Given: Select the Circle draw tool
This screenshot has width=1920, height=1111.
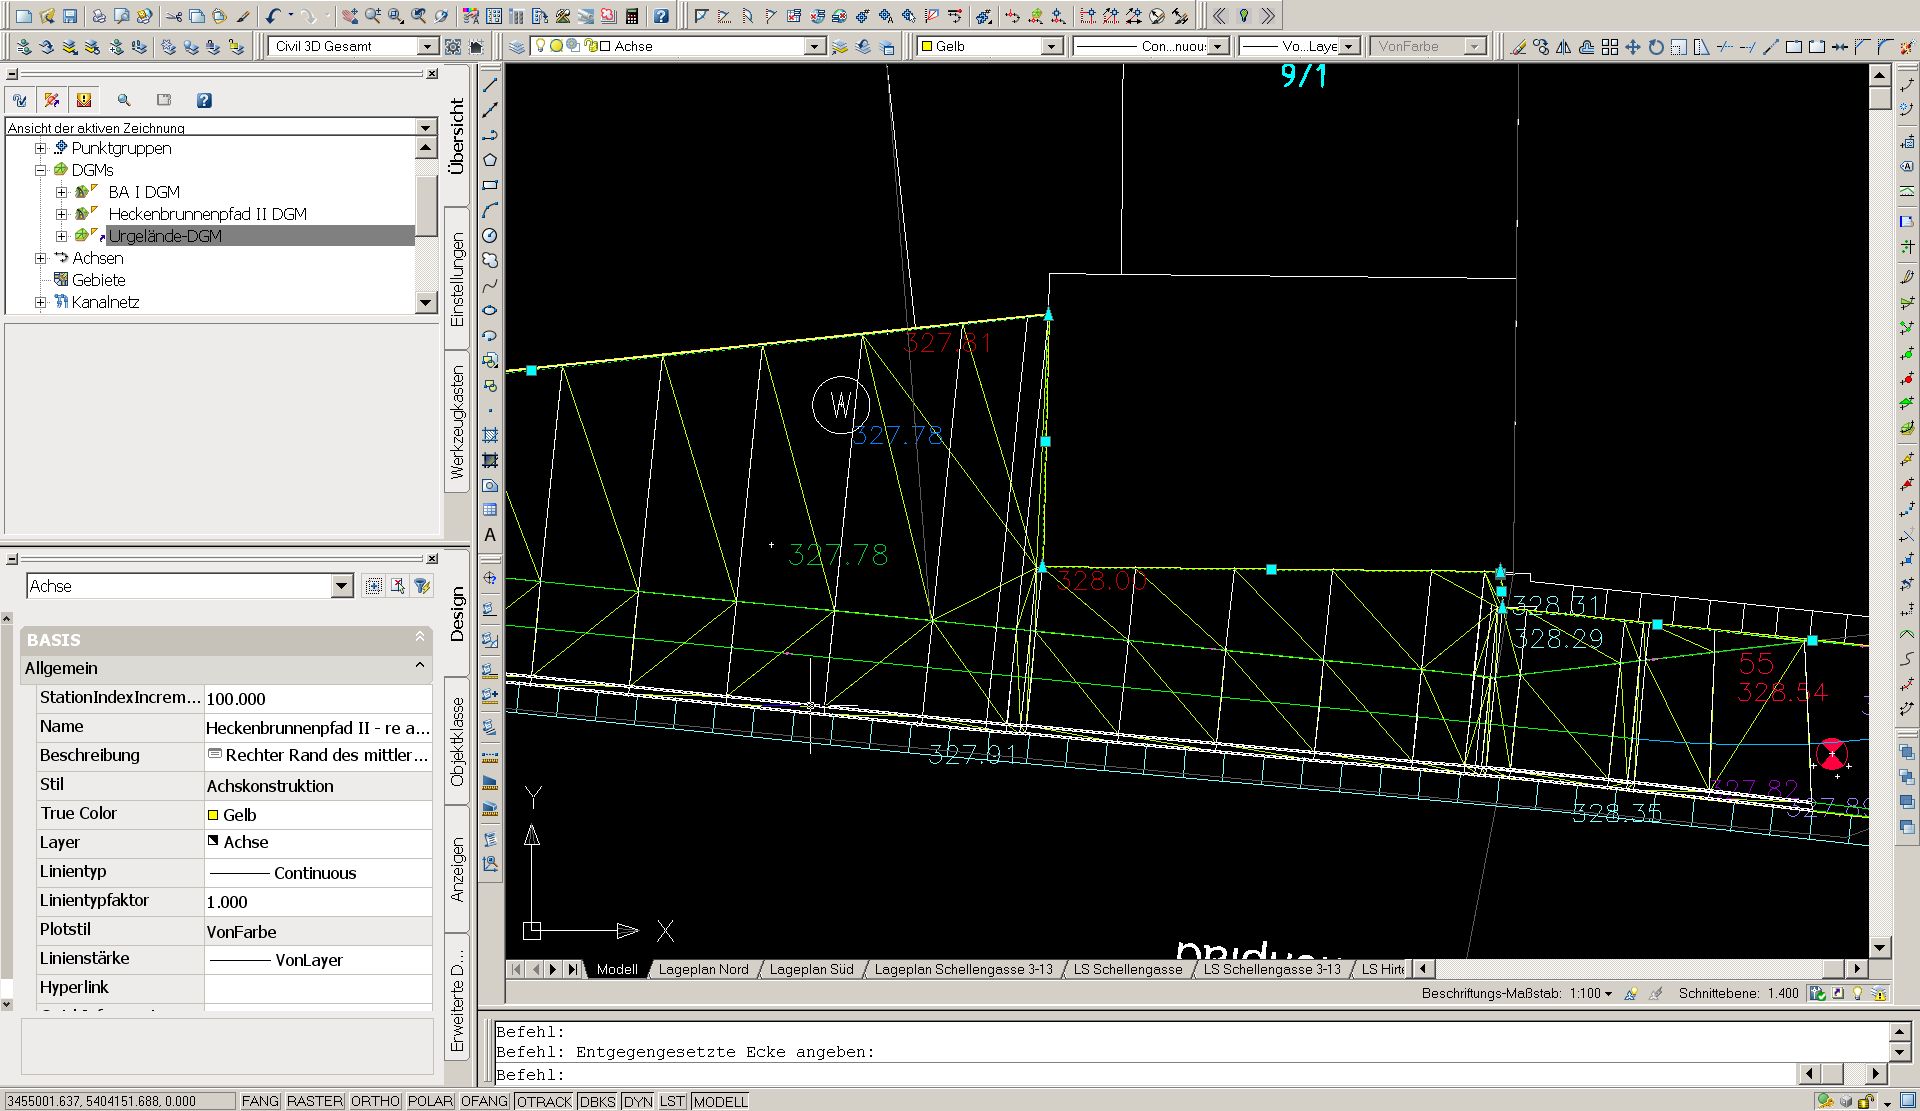Looking at the screenshot, I should tap(490, 235).
